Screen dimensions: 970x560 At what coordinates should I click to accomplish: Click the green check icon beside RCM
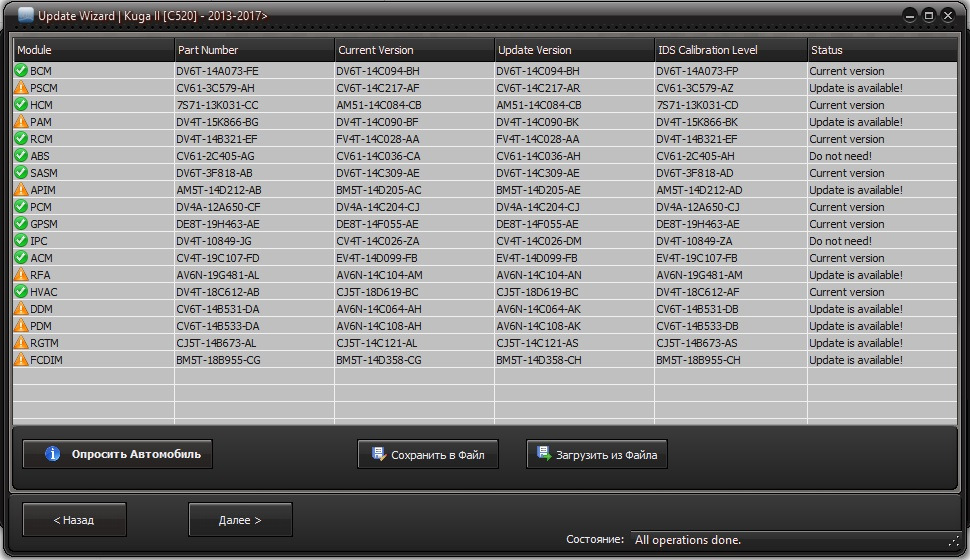(x=21, y=139)
